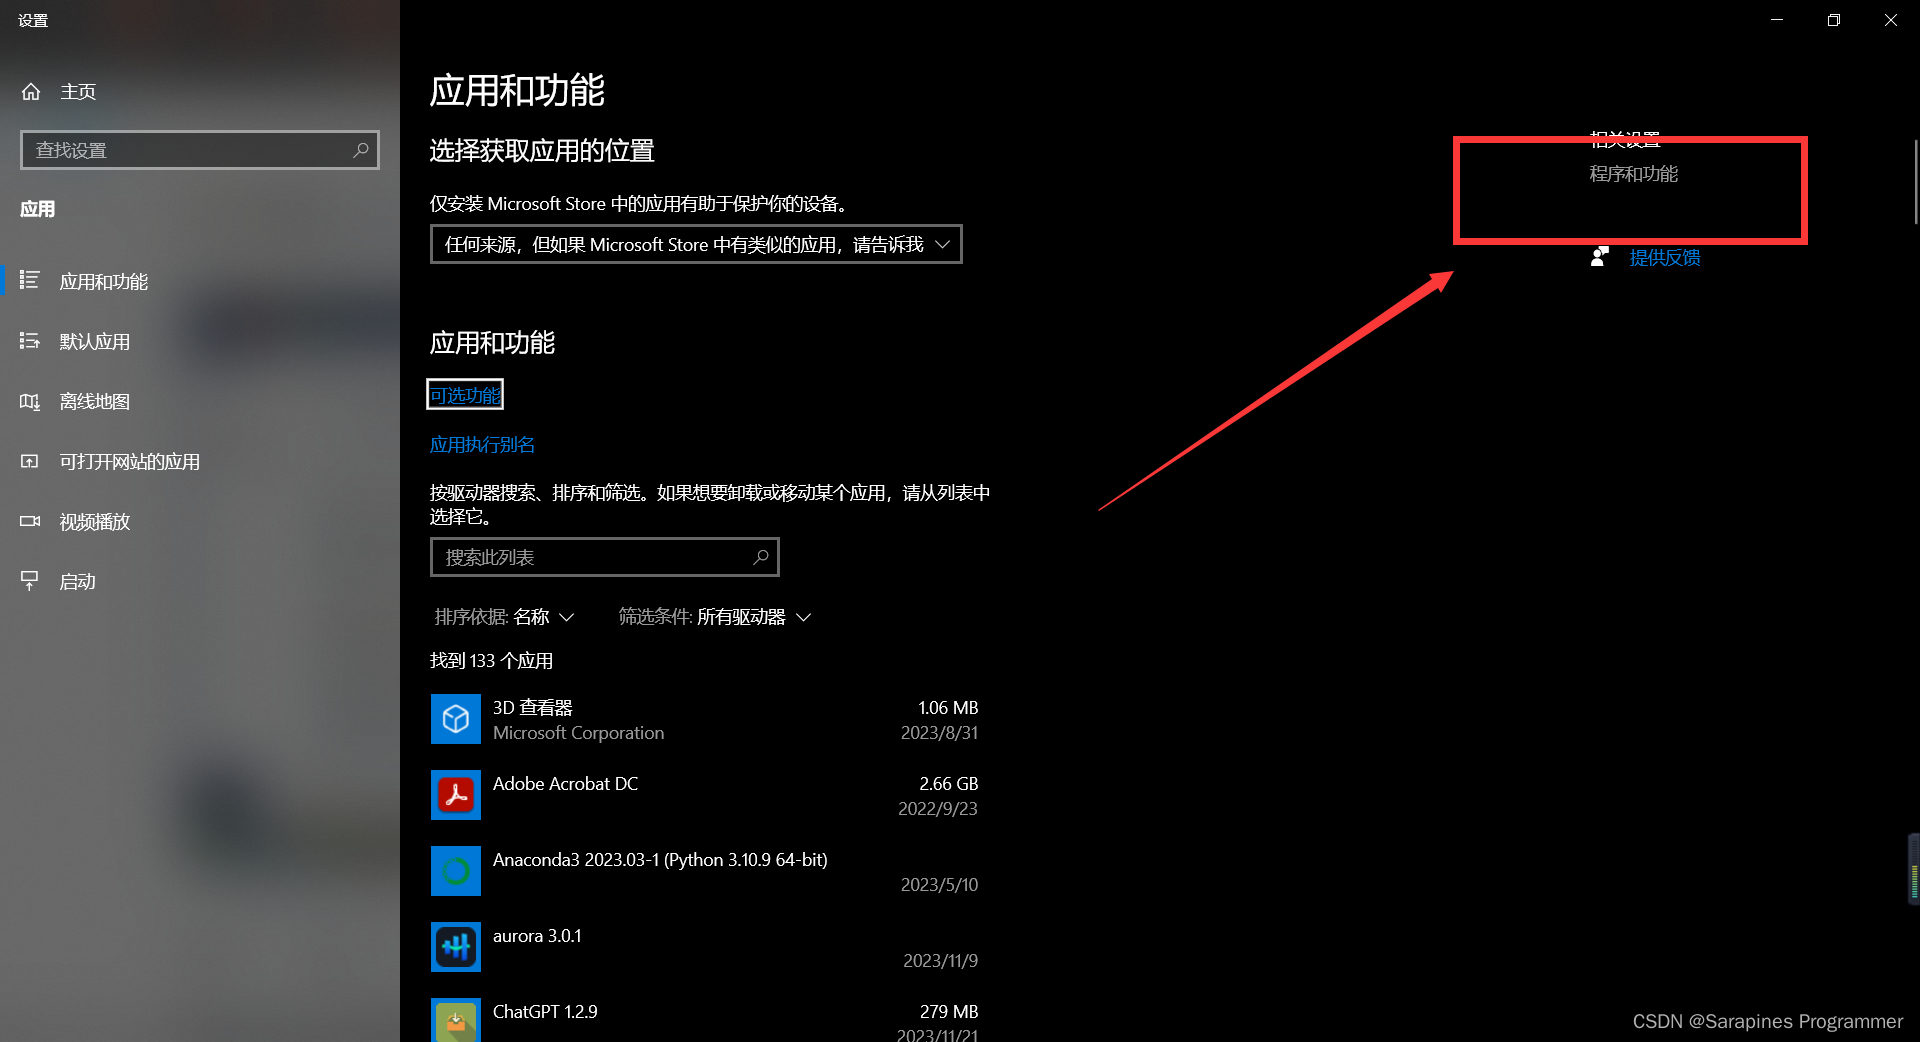
Task: Open the 离线地图 settings page
Action: (x=200, y=401)
